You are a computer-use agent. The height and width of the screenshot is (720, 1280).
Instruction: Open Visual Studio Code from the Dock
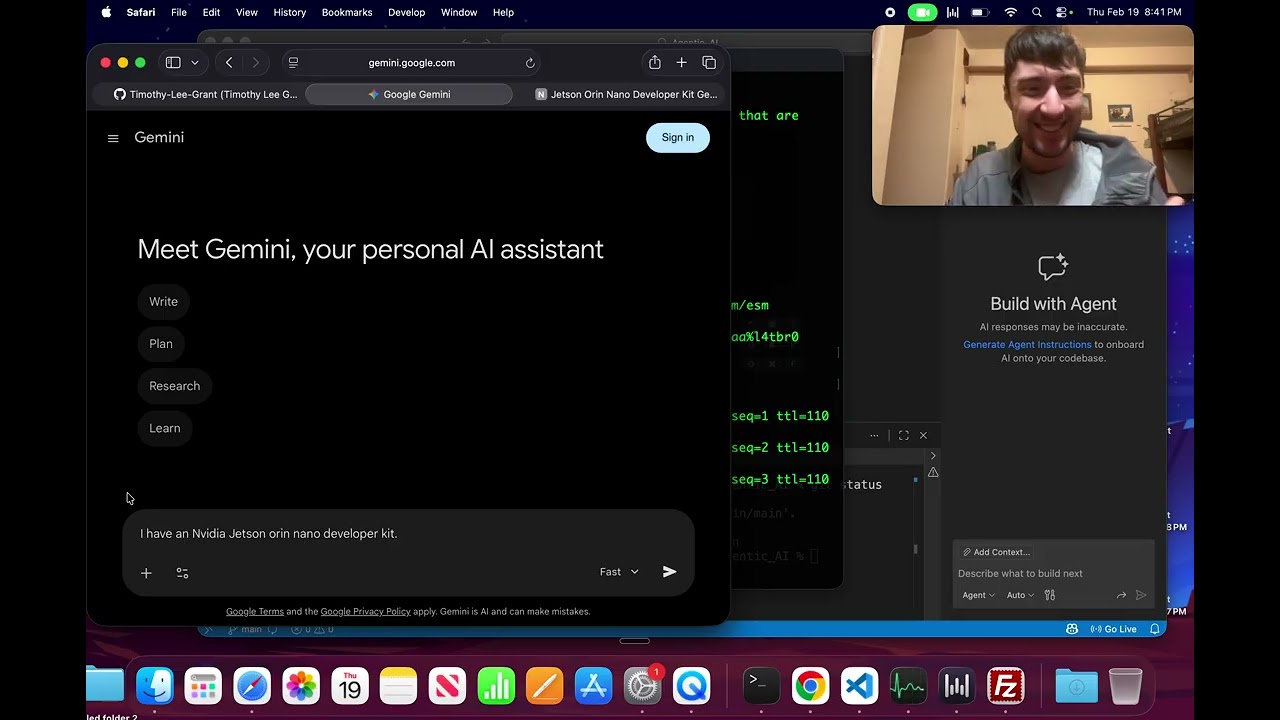[859, 686]
